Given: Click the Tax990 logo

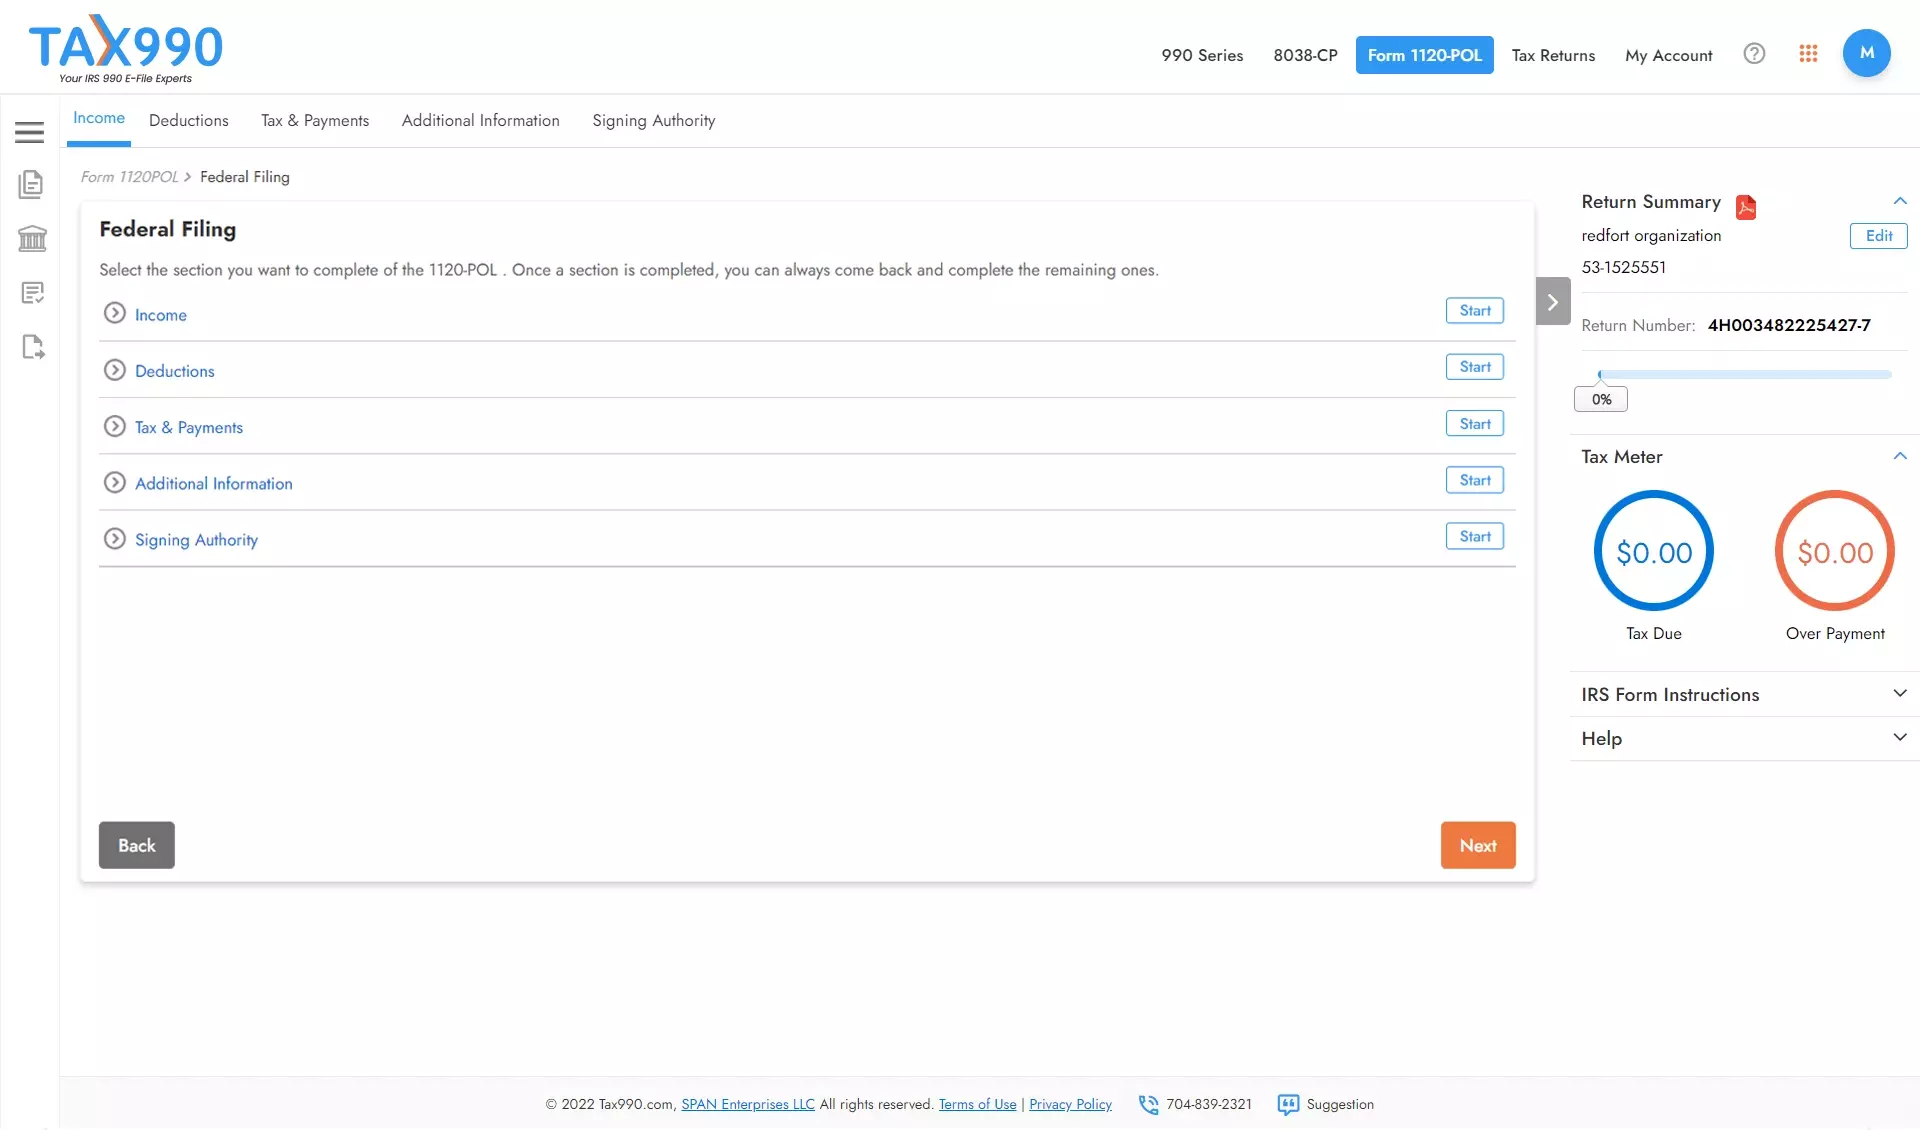Looking at the screenshot, I should [x=126, y=49].
